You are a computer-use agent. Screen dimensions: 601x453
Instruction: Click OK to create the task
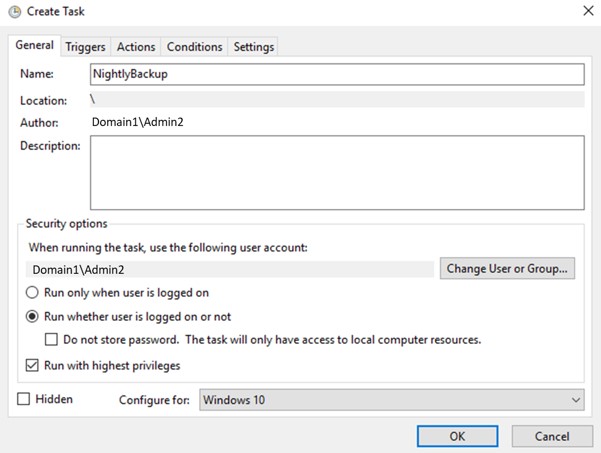(458, 436)
